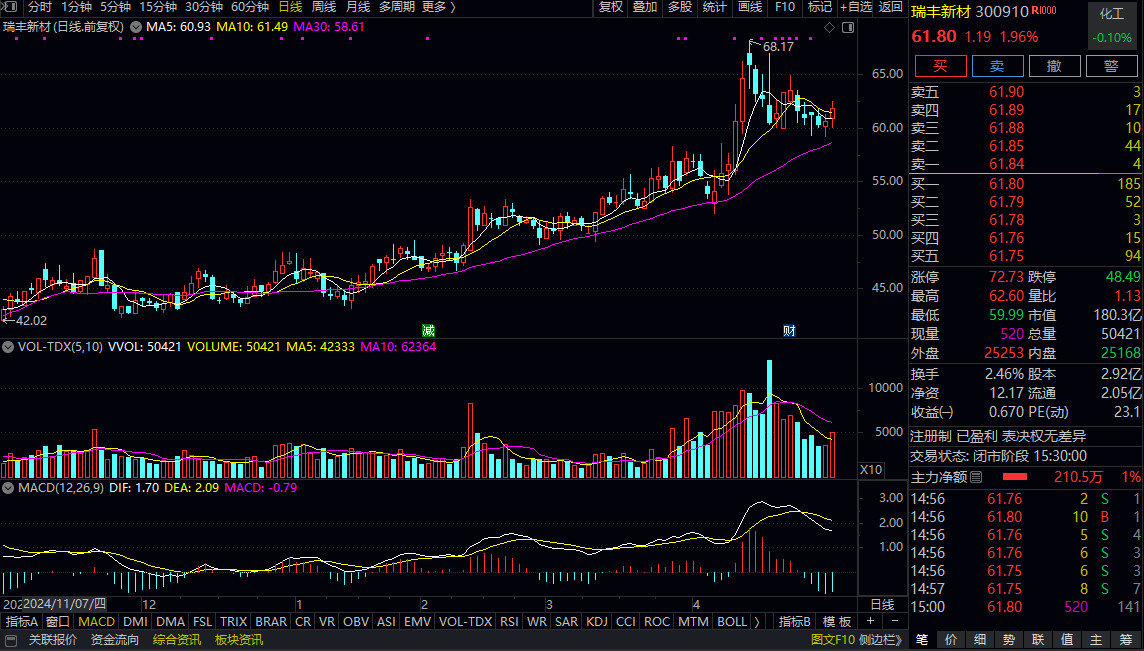Switch indicator to DMI

click(136, 622)
